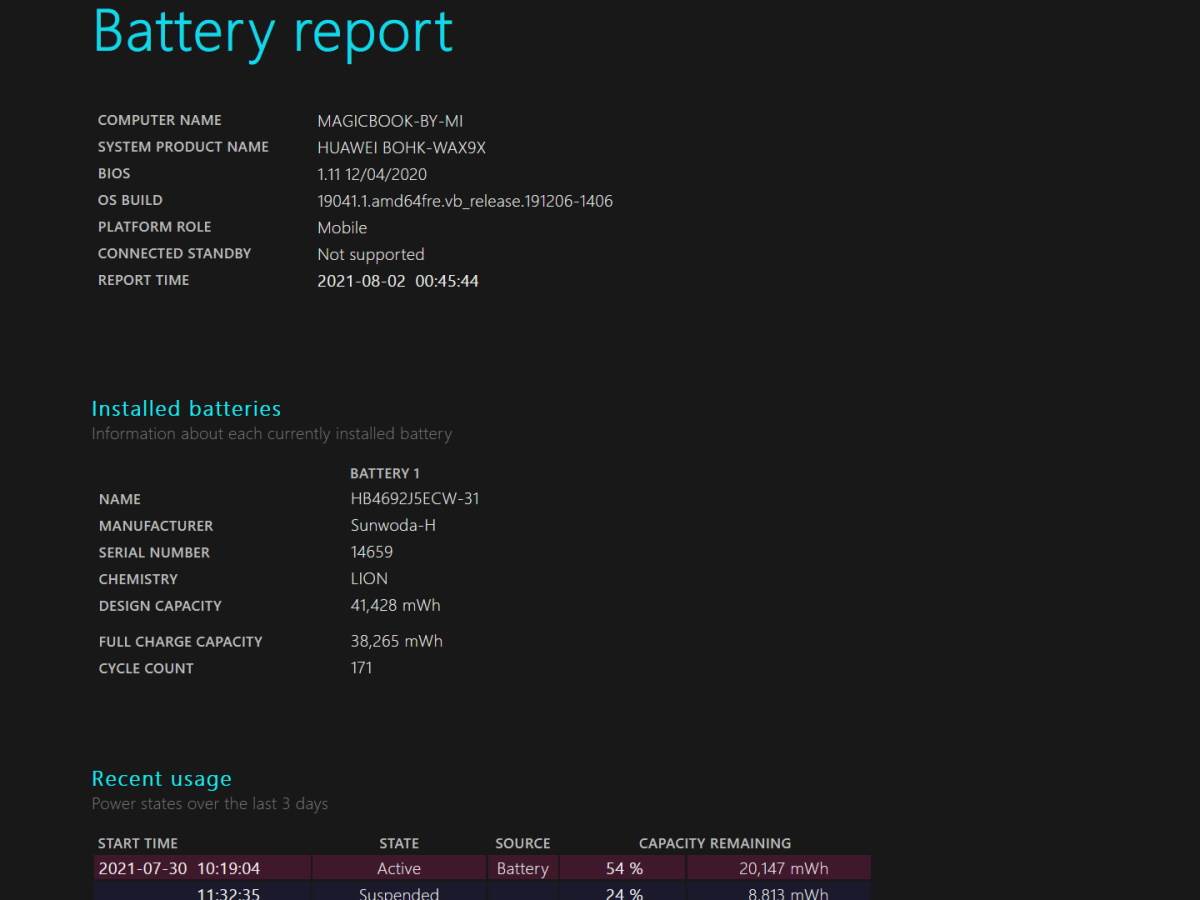Click the HB4692J5ECW-31 battery name

pos(414,498)
